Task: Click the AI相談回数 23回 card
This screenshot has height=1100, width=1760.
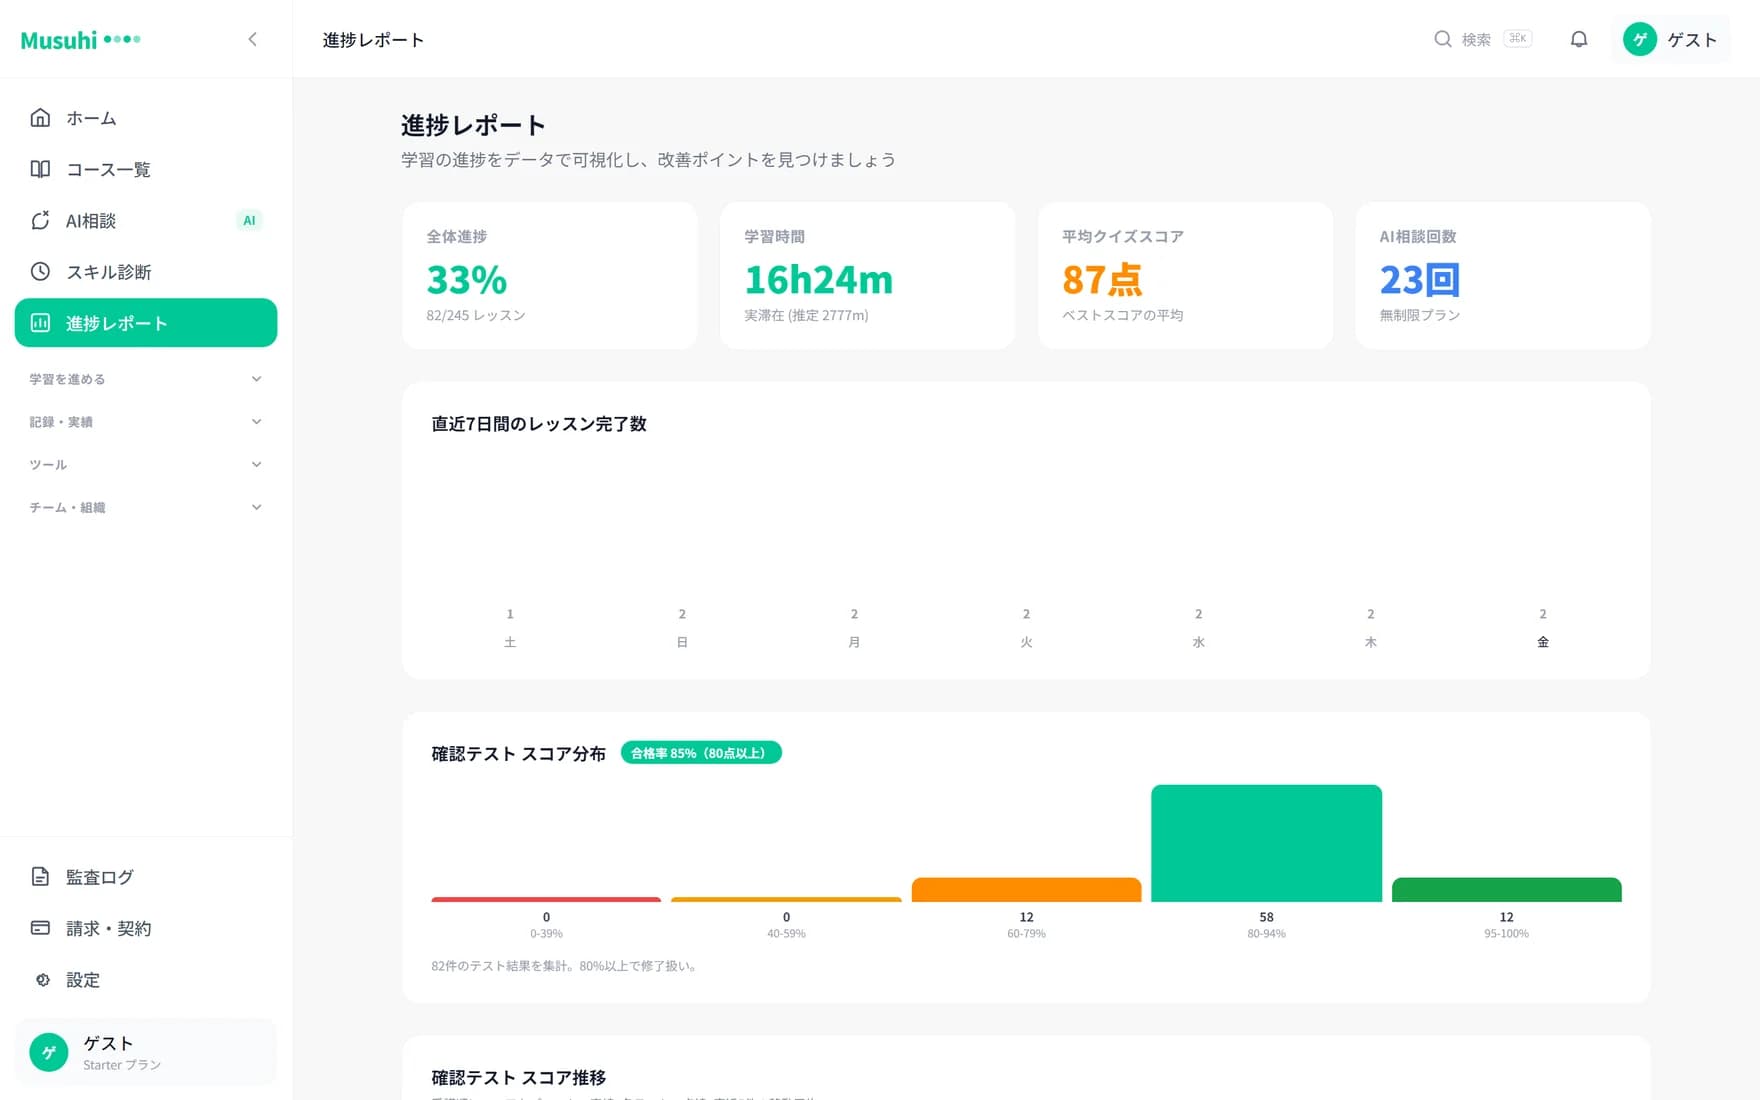Action: [x=1503, y=276]
